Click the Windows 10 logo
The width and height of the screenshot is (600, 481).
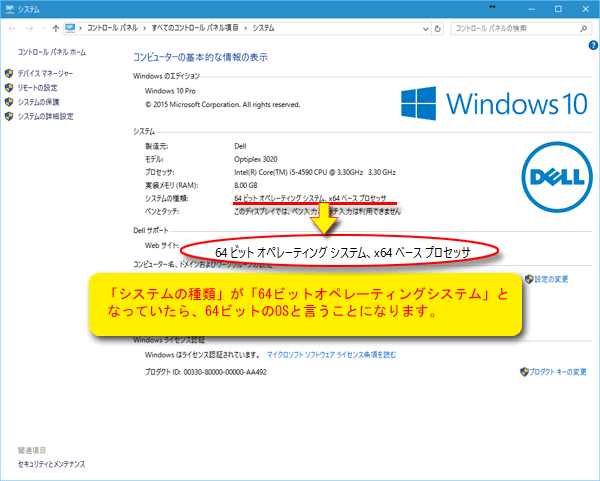pyautogui.click(x=494, y=103)
